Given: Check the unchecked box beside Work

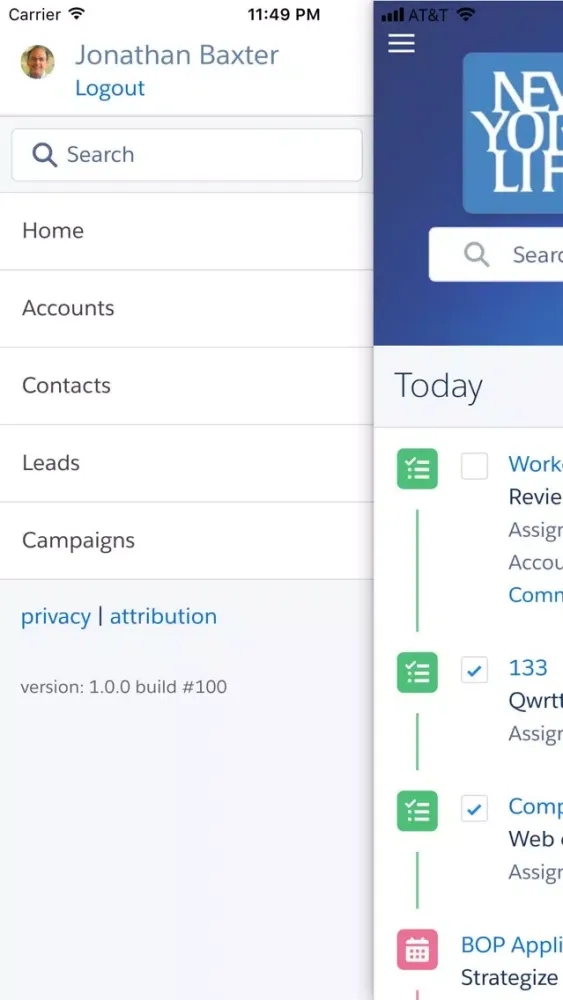Looking at the screenshot, I should pos(474,466).
